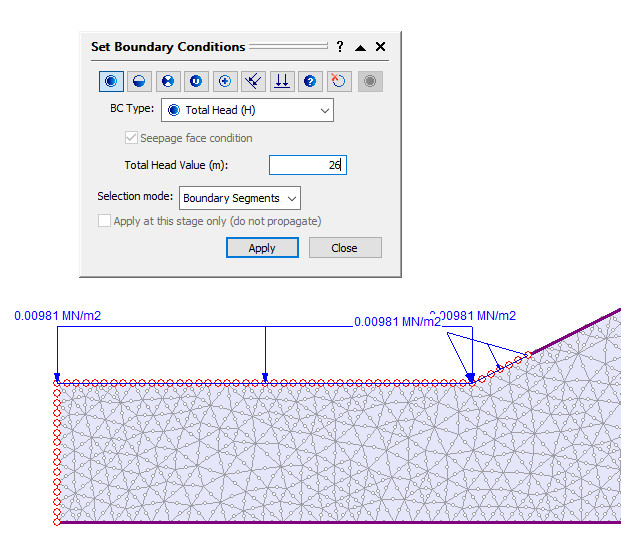
Task: Collapse the dialog using the roll-up arrow
Action: [360, 47]
